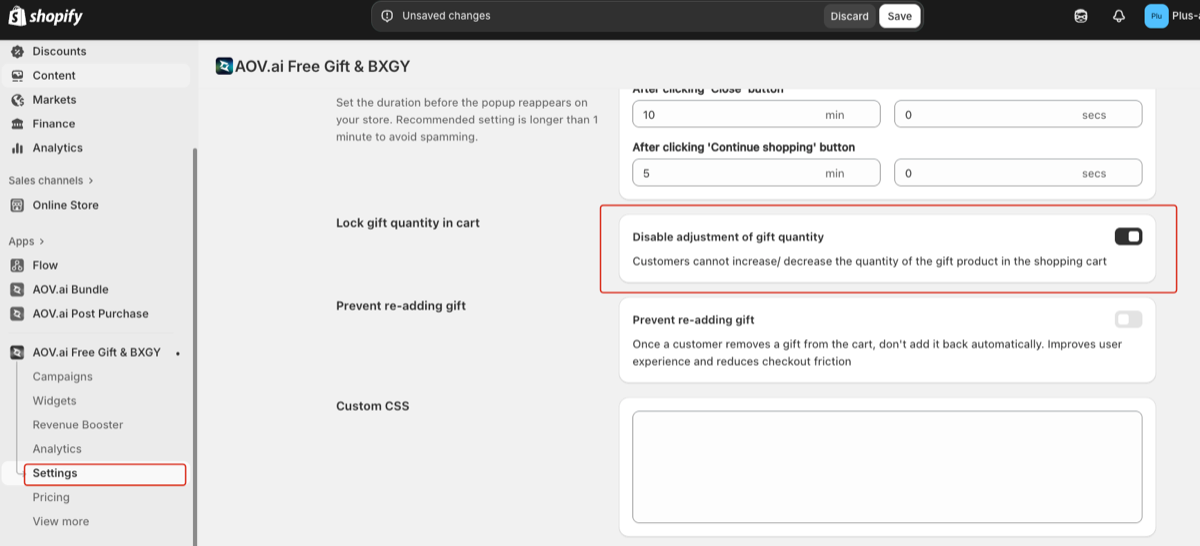The width and height of the screenshot is (1200, 546).
Task: Click the Flow app icon
Action: pyautogui.click(x=16, y=265)
